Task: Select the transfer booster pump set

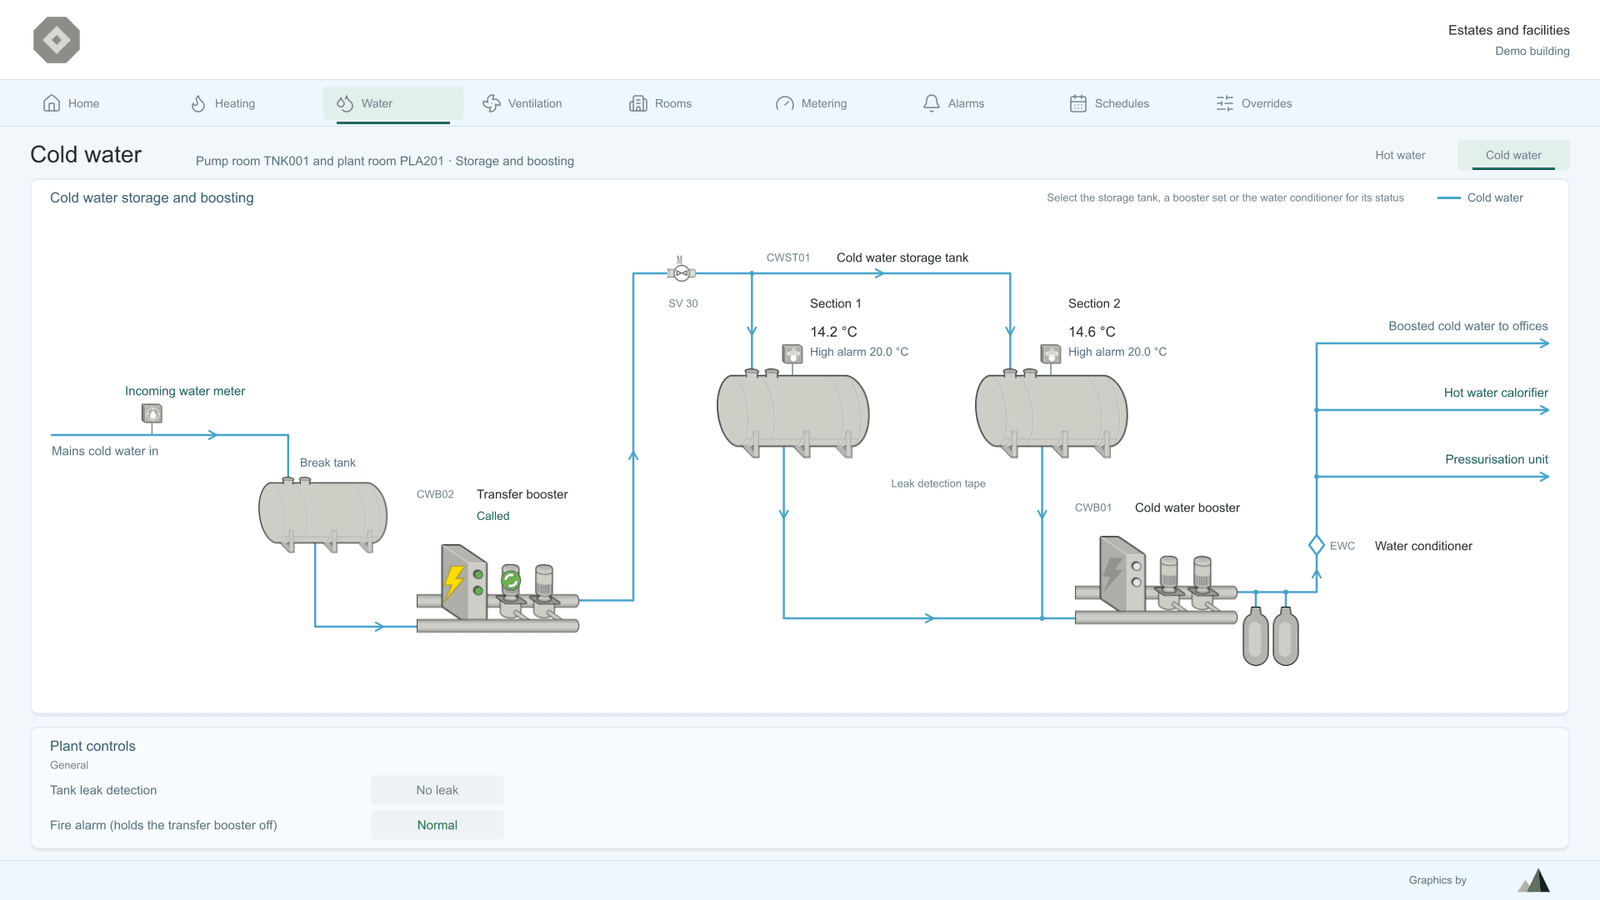Action: point(498,589)
